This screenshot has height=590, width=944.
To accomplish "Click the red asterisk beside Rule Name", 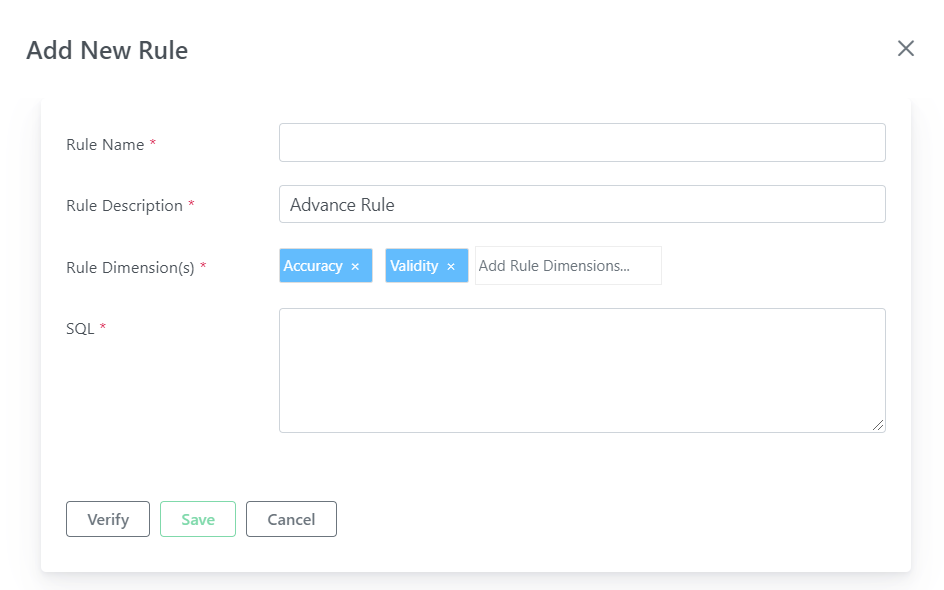I will pos(153,142).
